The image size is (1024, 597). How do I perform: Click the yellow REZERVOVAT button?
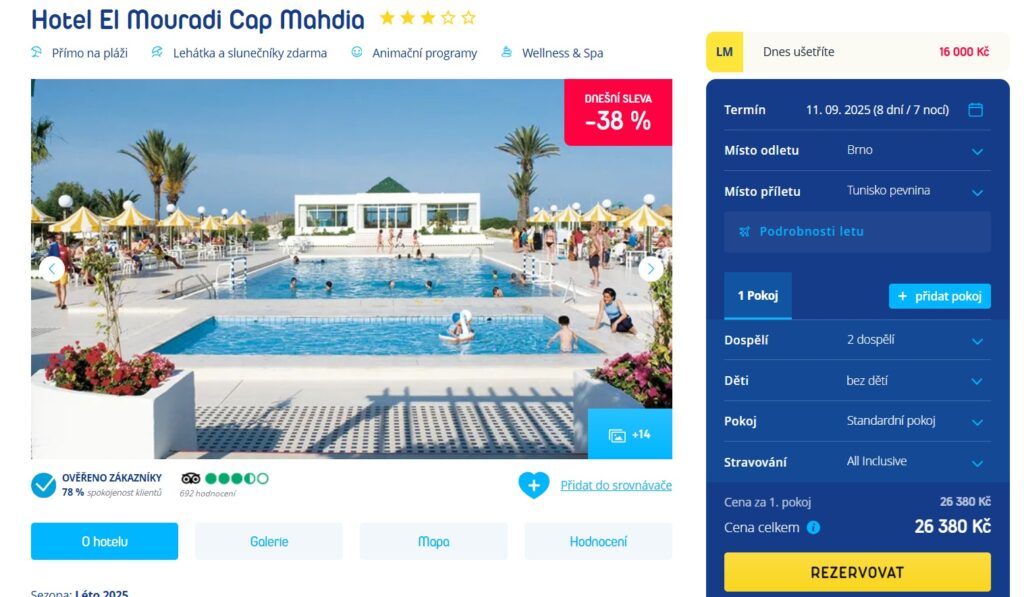[857, 572]
